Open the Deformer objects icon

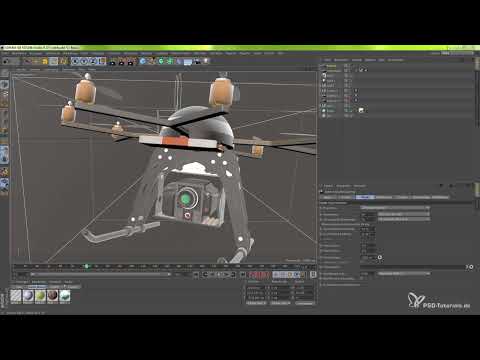tap(179, 61)
